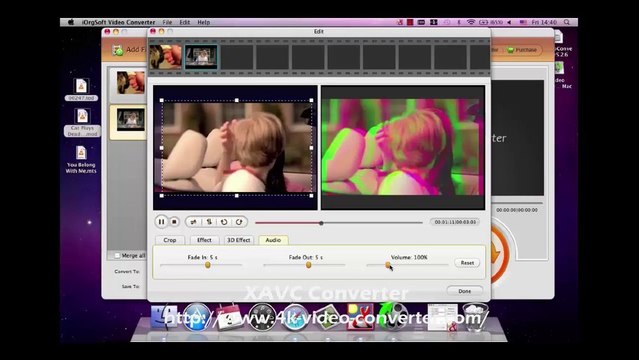
Task: Open Safari from the Dock
Action: click(x=295, y=317)
